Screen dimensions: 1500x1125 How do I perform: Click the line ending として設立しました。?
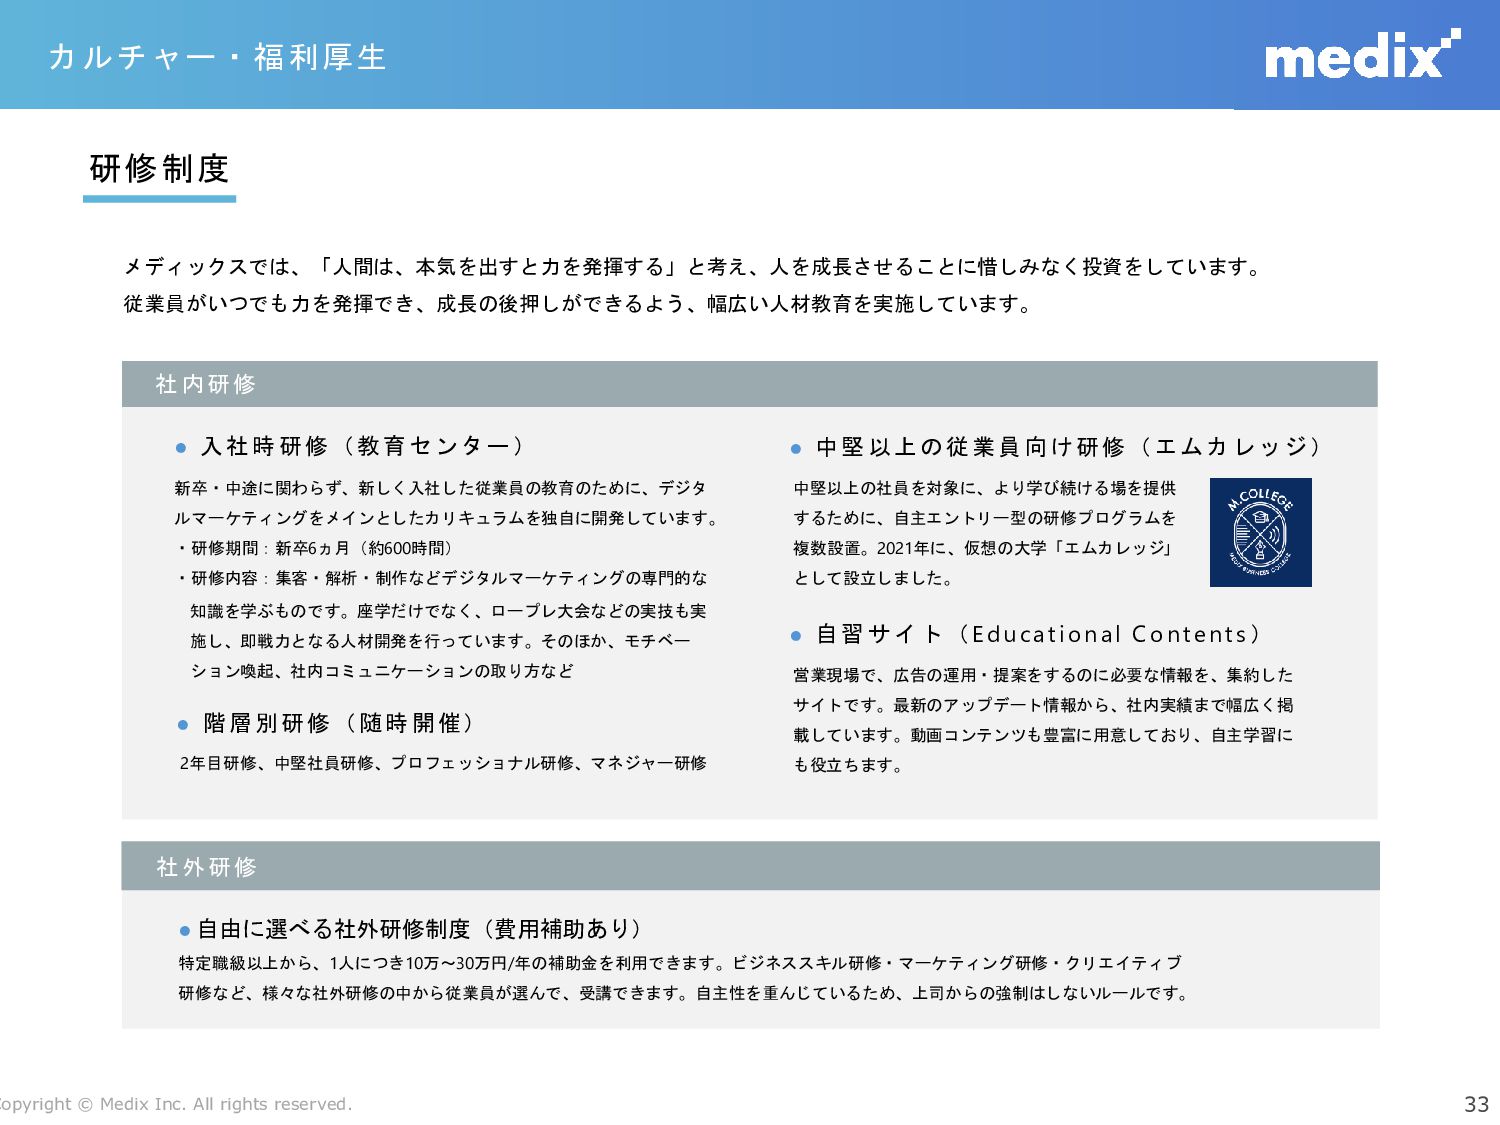[876, 578]
